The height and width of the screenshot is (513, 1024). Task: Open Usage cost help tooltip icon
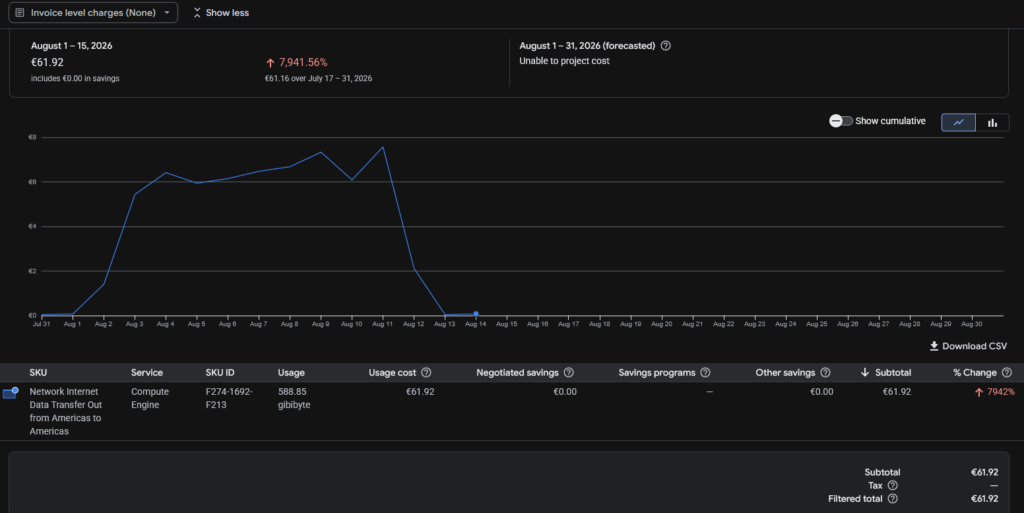click(x=426, y=373)
